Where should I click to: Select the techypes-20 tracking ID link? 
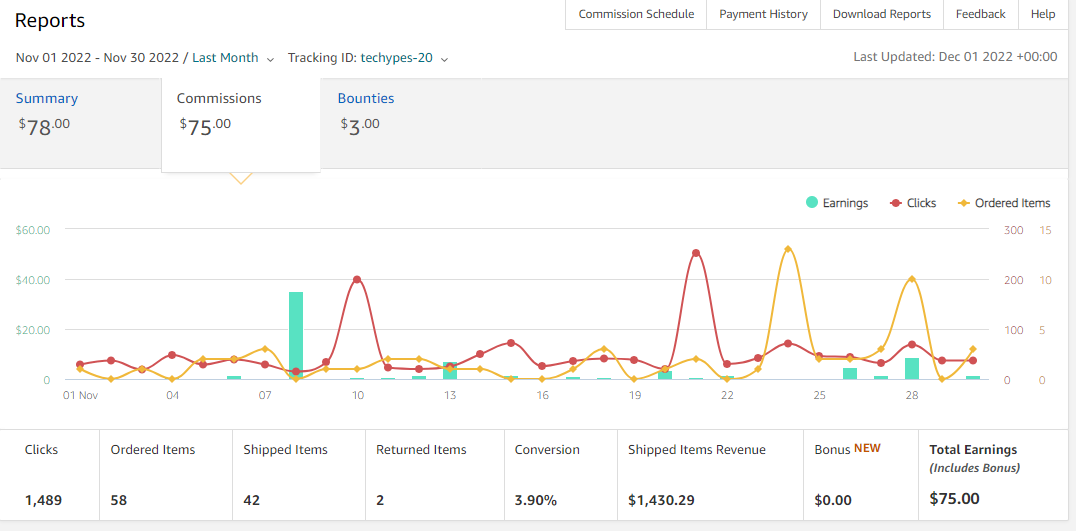coord(397,58)
